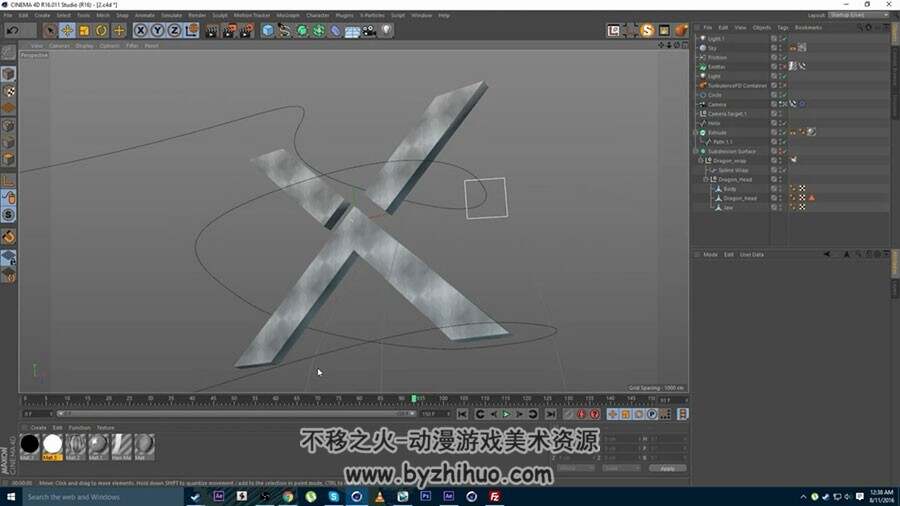Open the Objects menu in Object Manager
Screen dimensions: 900x506
[762, 28]
